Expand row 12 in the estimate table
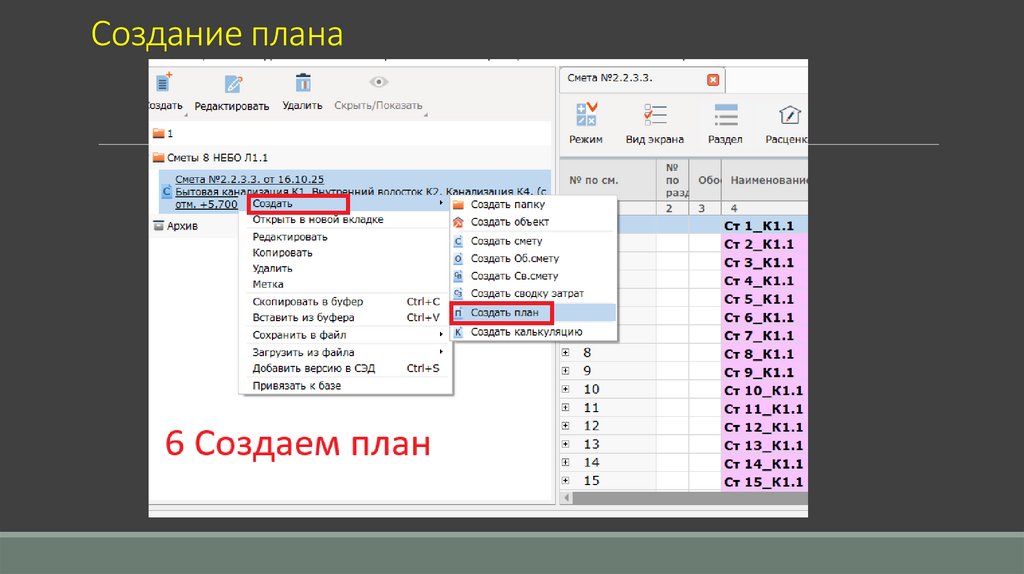The image size is (1024, 574). pos(566,426)
